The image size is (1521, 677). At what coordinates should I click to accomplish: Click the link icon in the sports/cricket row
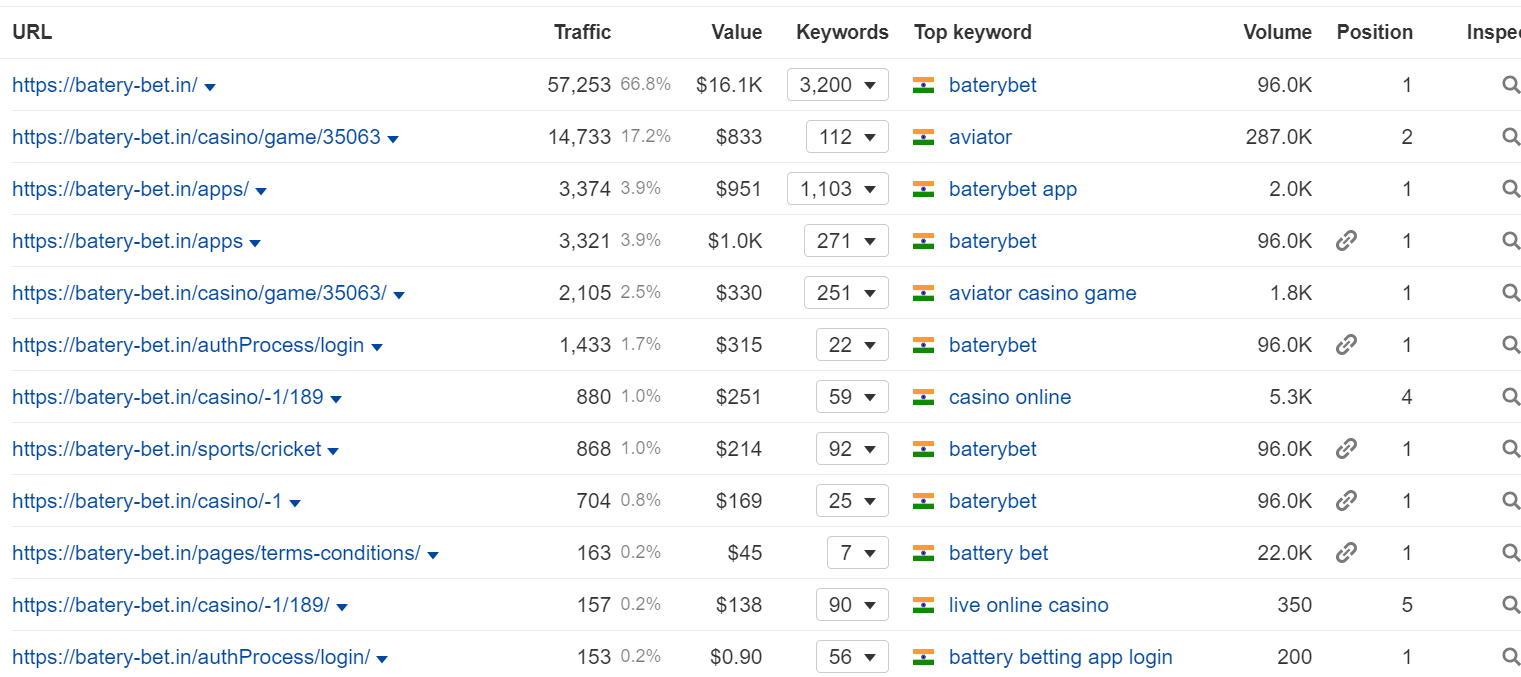pos(1346,449)
